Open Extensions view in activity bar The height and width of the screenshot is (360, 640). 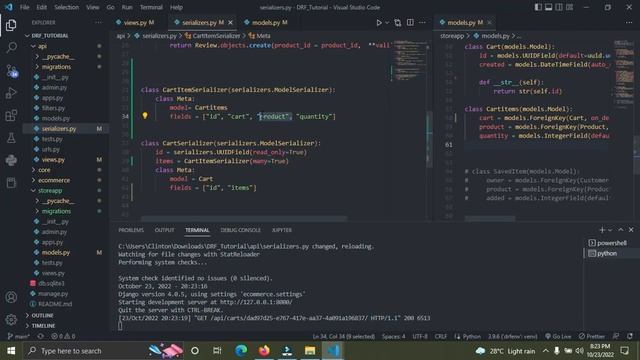[11, 116]
